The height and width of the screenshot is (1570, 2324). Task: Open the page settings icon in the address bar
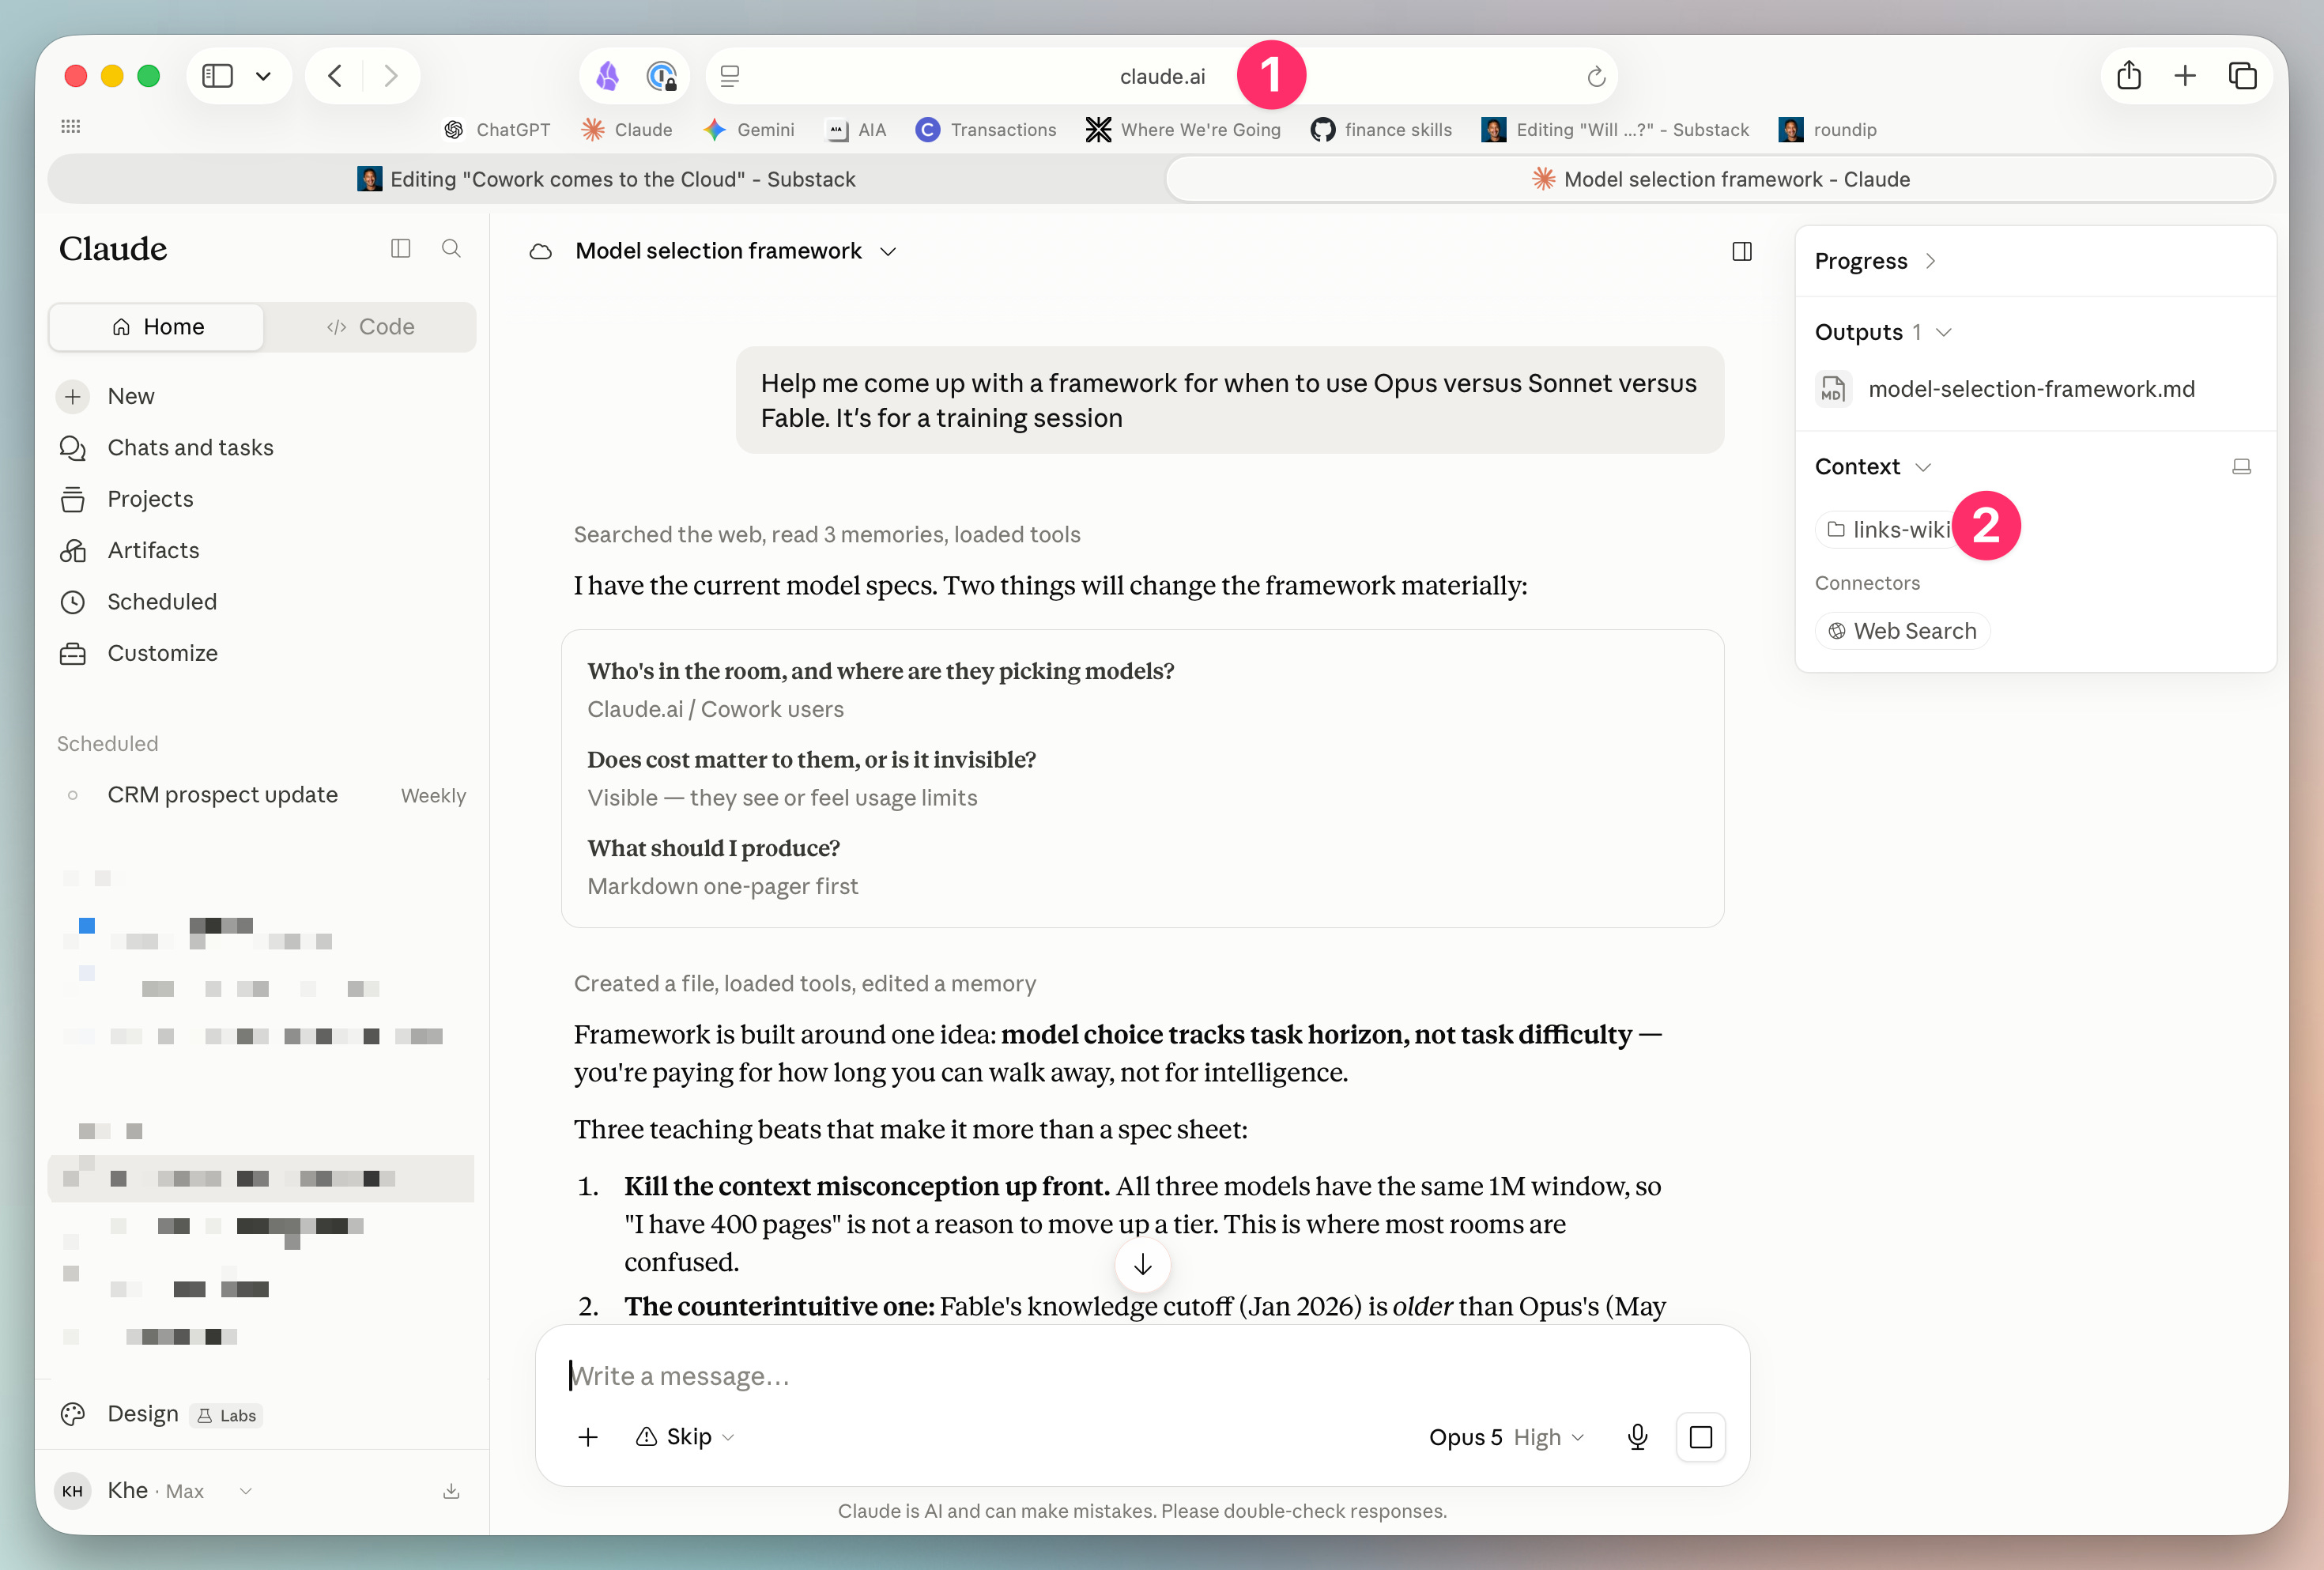point(730,76)
